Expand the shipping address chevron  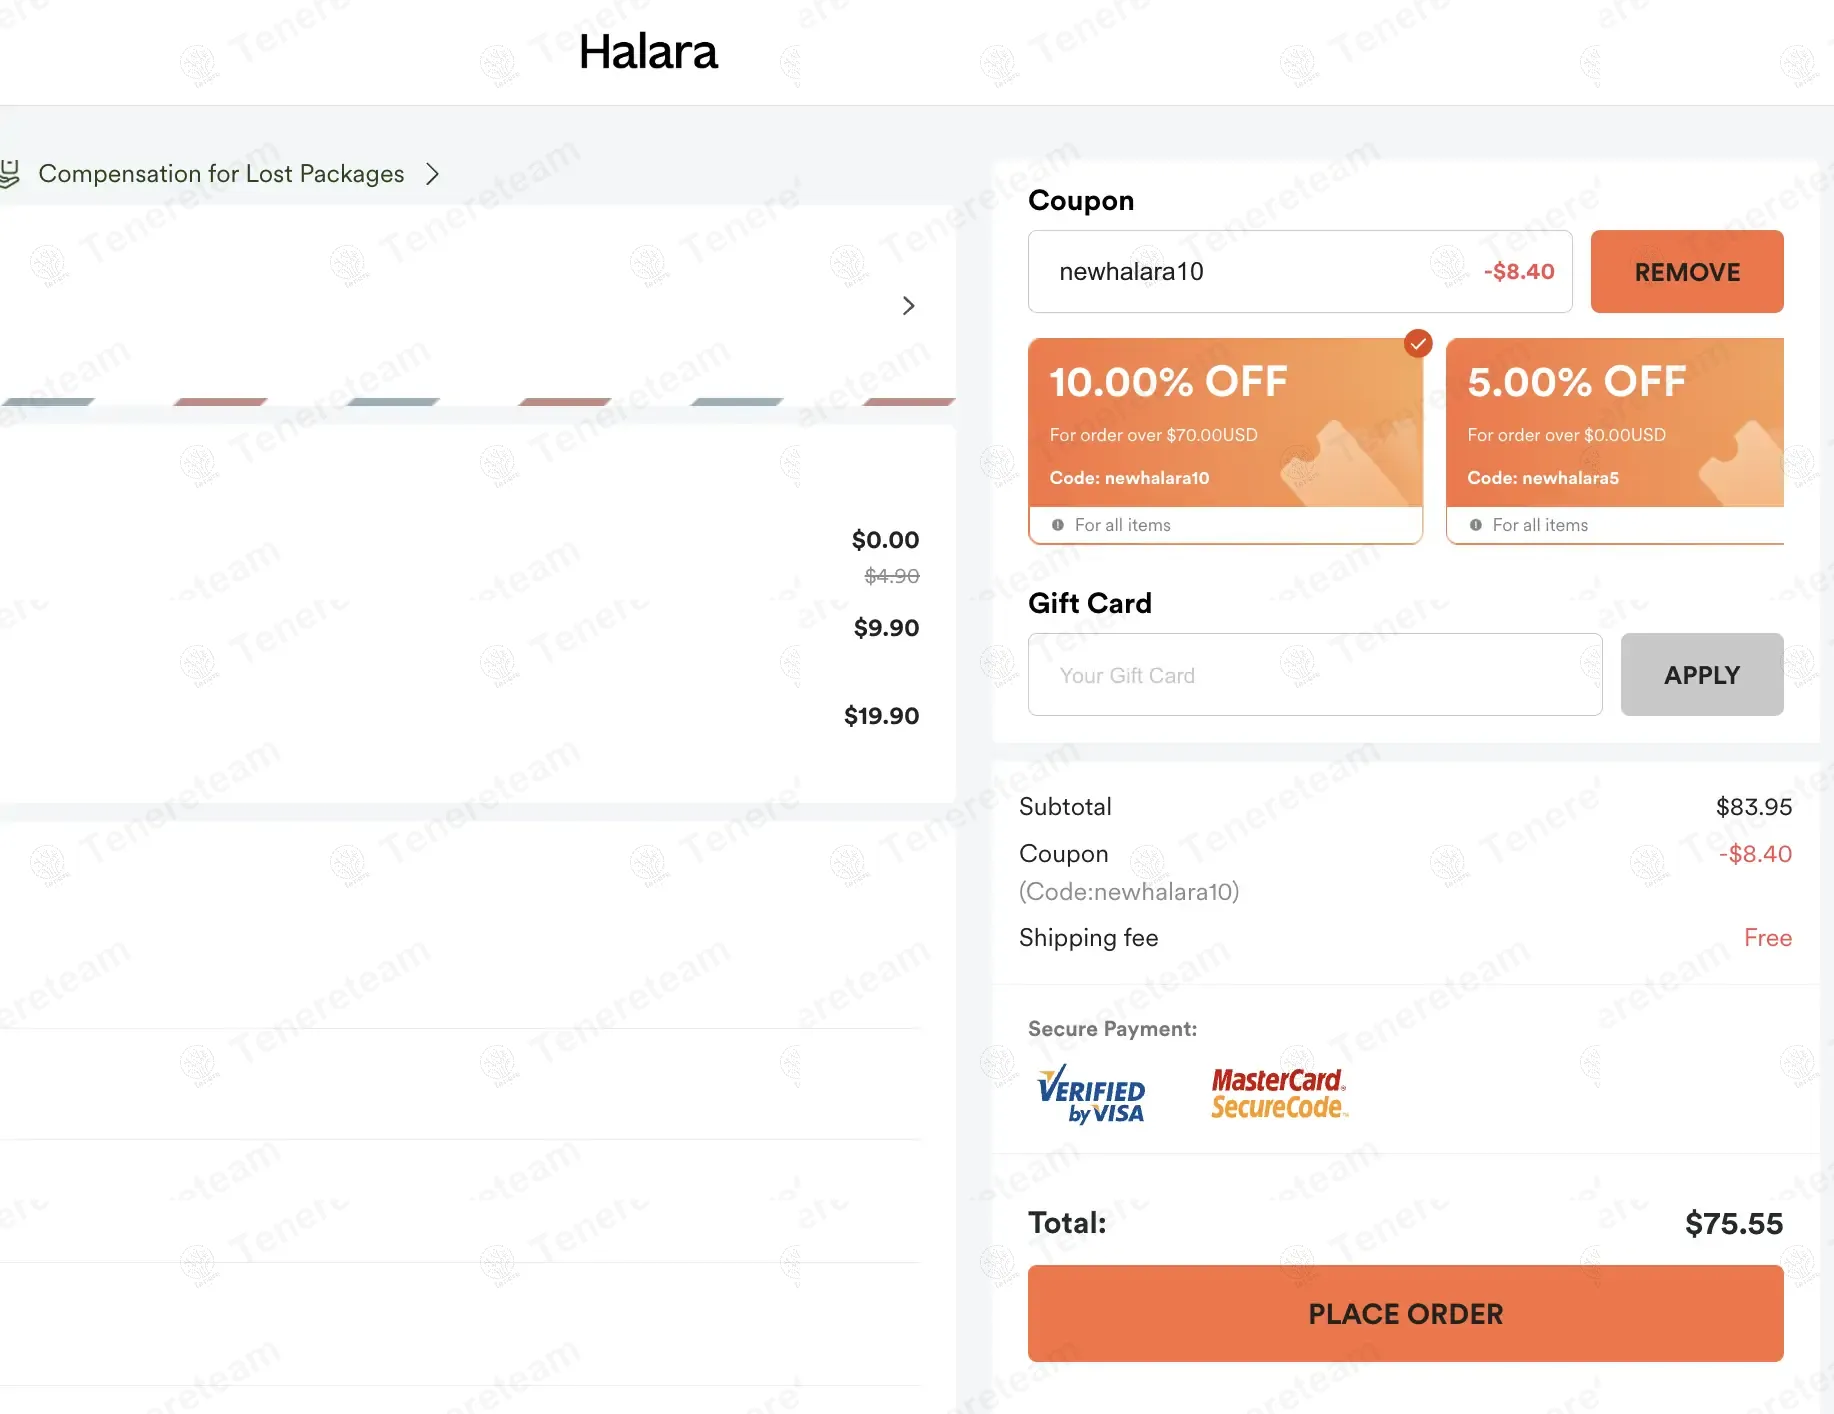pos(908,306)
